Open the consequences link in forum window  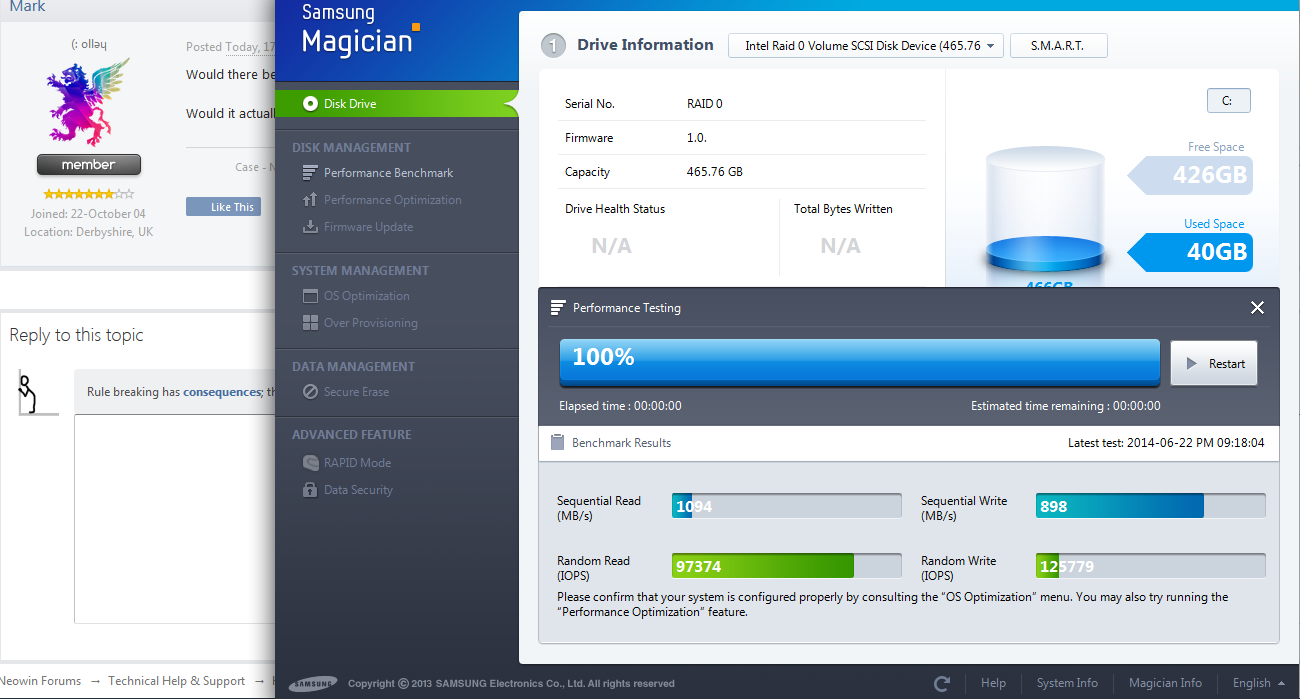[222, 392]
